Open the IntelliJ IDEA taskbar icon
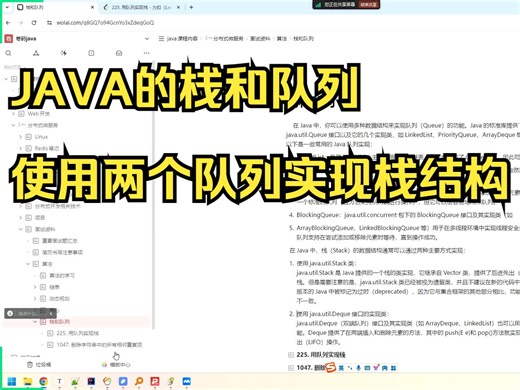This screenshot has height=390, width=520. (91, 381)
